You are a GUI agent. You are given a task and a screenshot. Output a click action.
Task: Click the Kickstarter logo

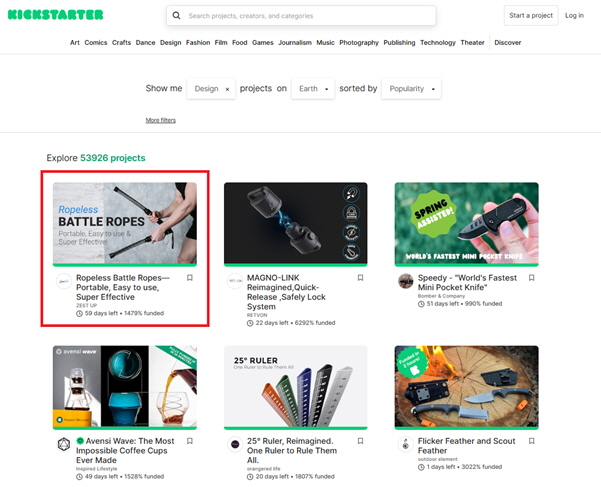(56, 15)
